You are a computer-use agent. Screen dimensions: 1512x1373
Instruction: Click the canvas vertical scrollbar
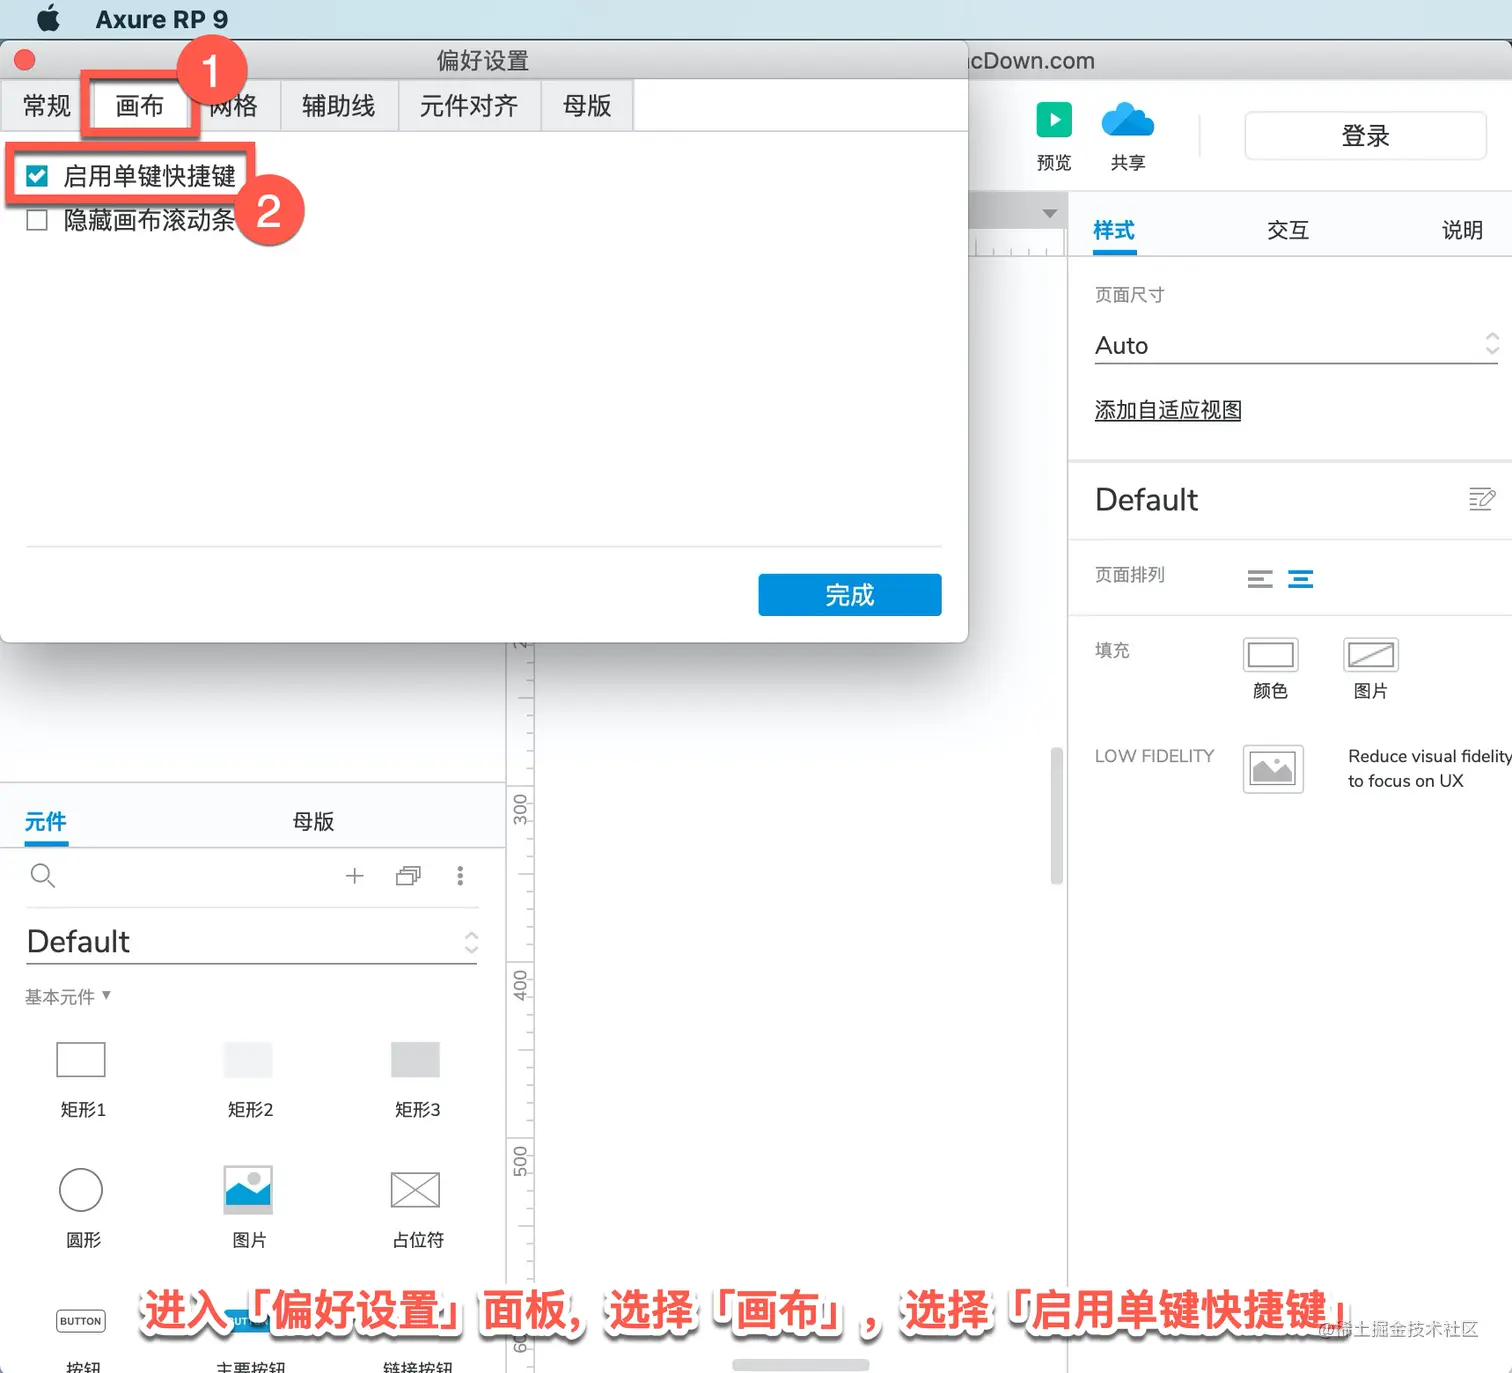coord(1057,816)
